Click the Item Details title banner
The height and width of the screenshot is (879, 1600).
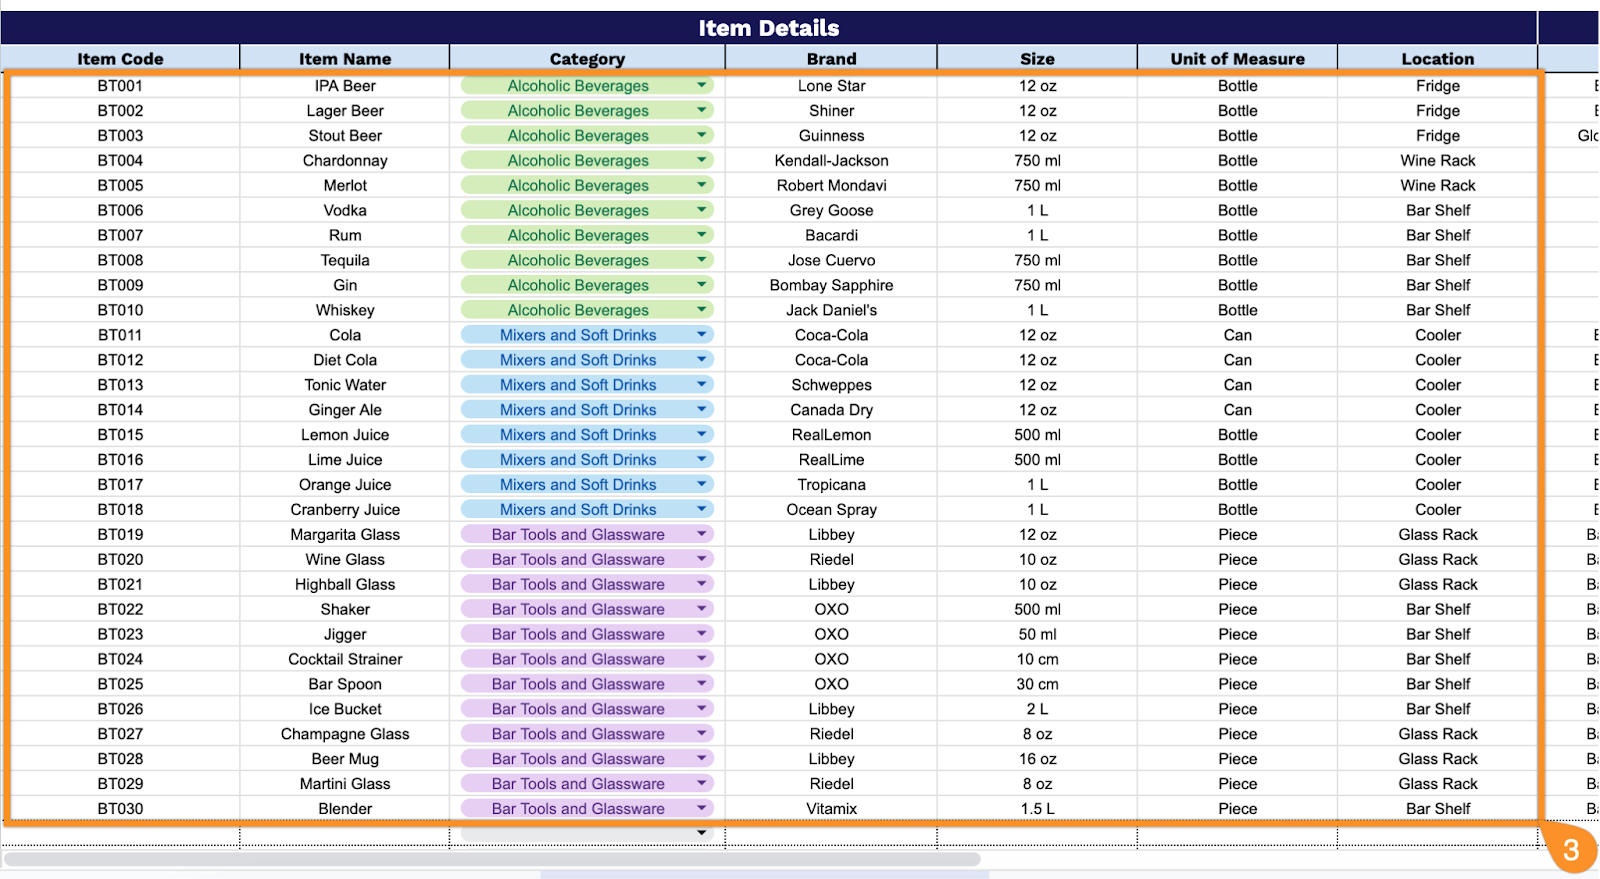coord(768,28)
